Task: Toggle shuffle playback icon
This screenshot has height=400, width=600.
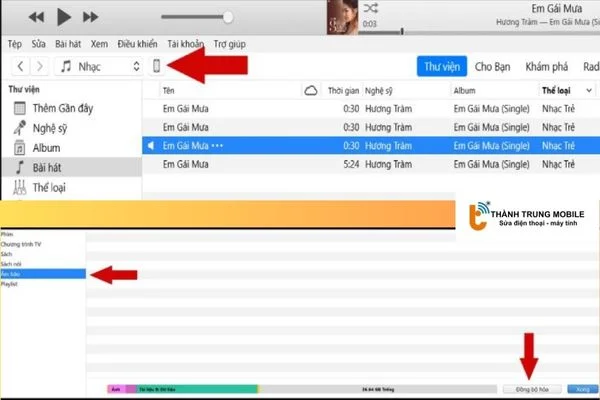Action: [369, 7]
